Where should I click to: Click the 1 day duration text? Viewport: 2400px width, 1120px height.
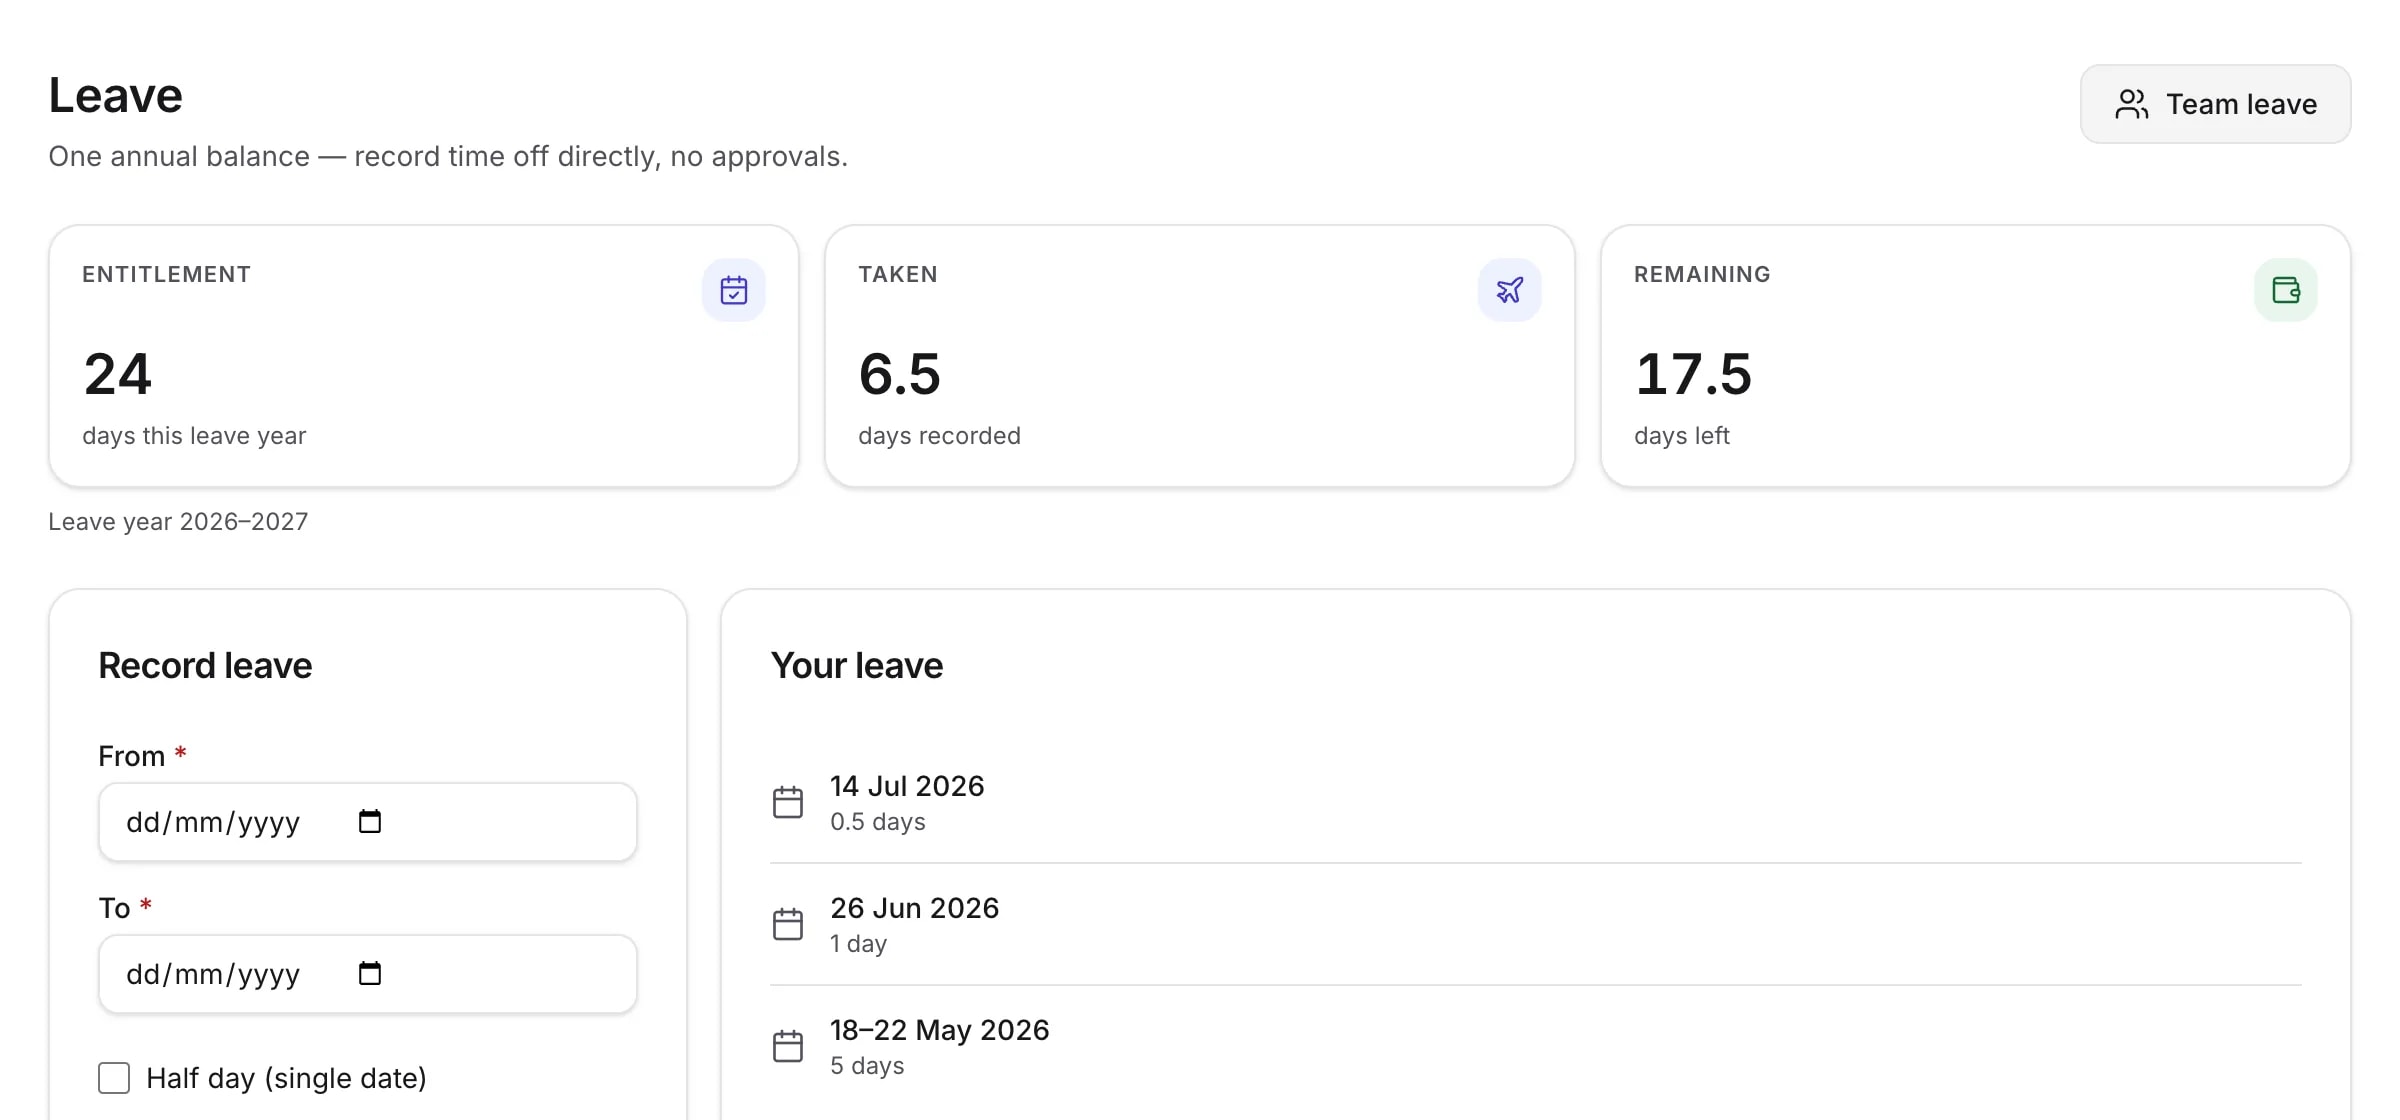858,944
